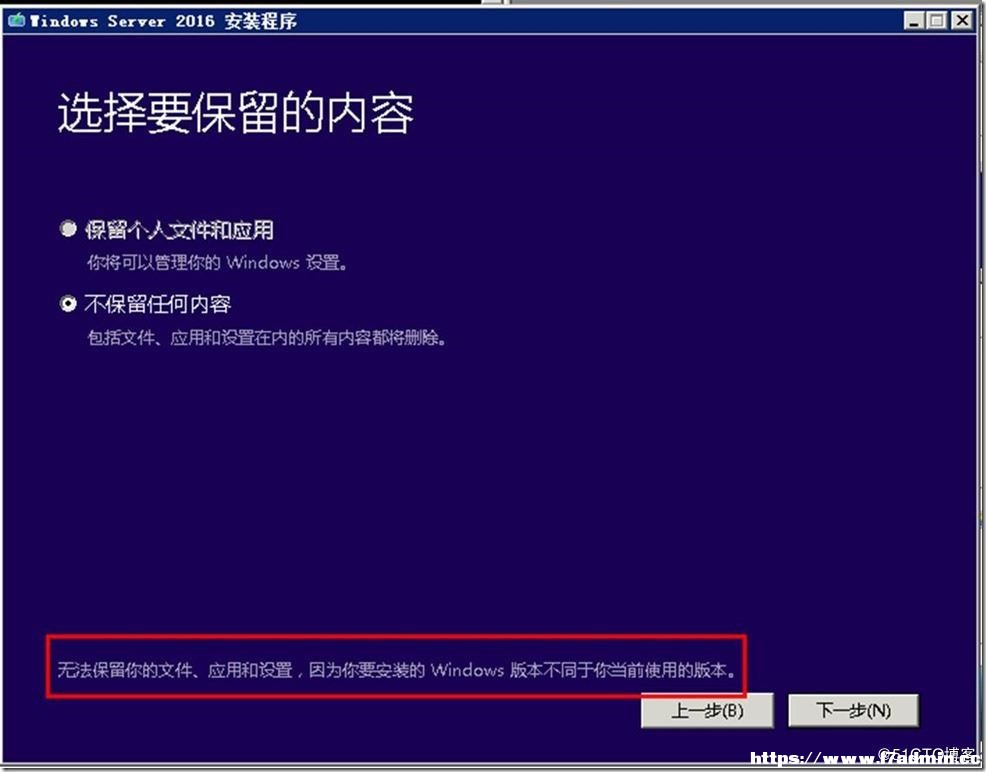Close the Windows Server 2016 安装程序 window
The width and height of the screenshot is (986, 772).
click(962, 21)
